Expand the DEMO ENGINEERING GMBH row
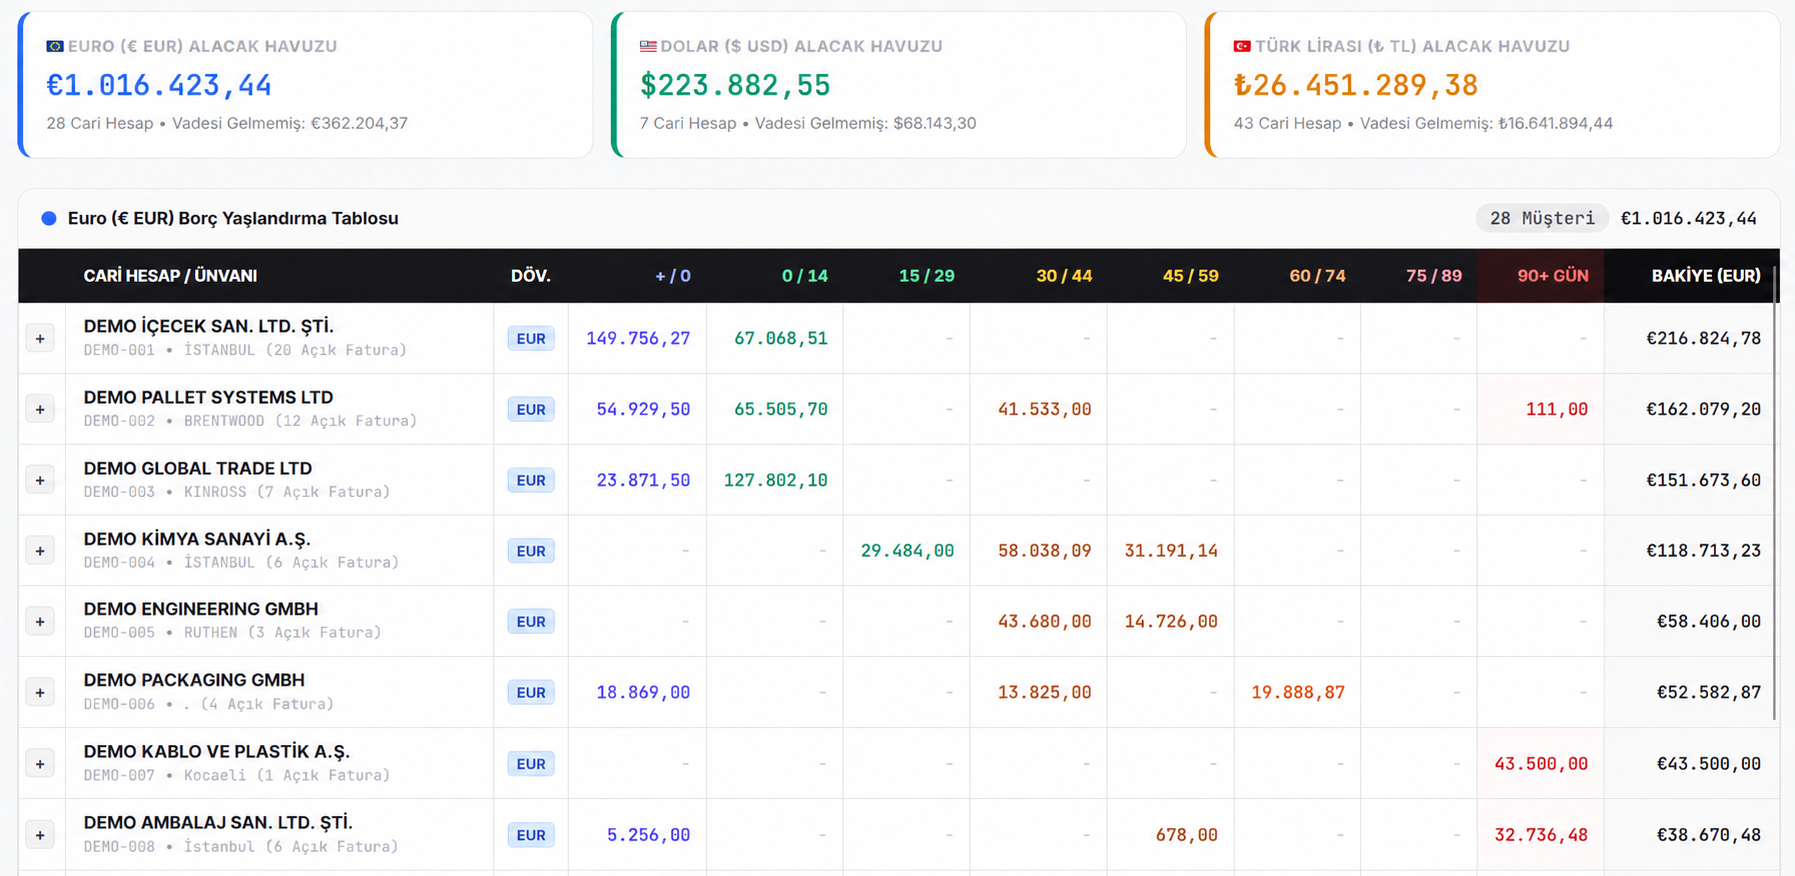This screenshot has width=1795, height=876. click(x=40, y=622)
